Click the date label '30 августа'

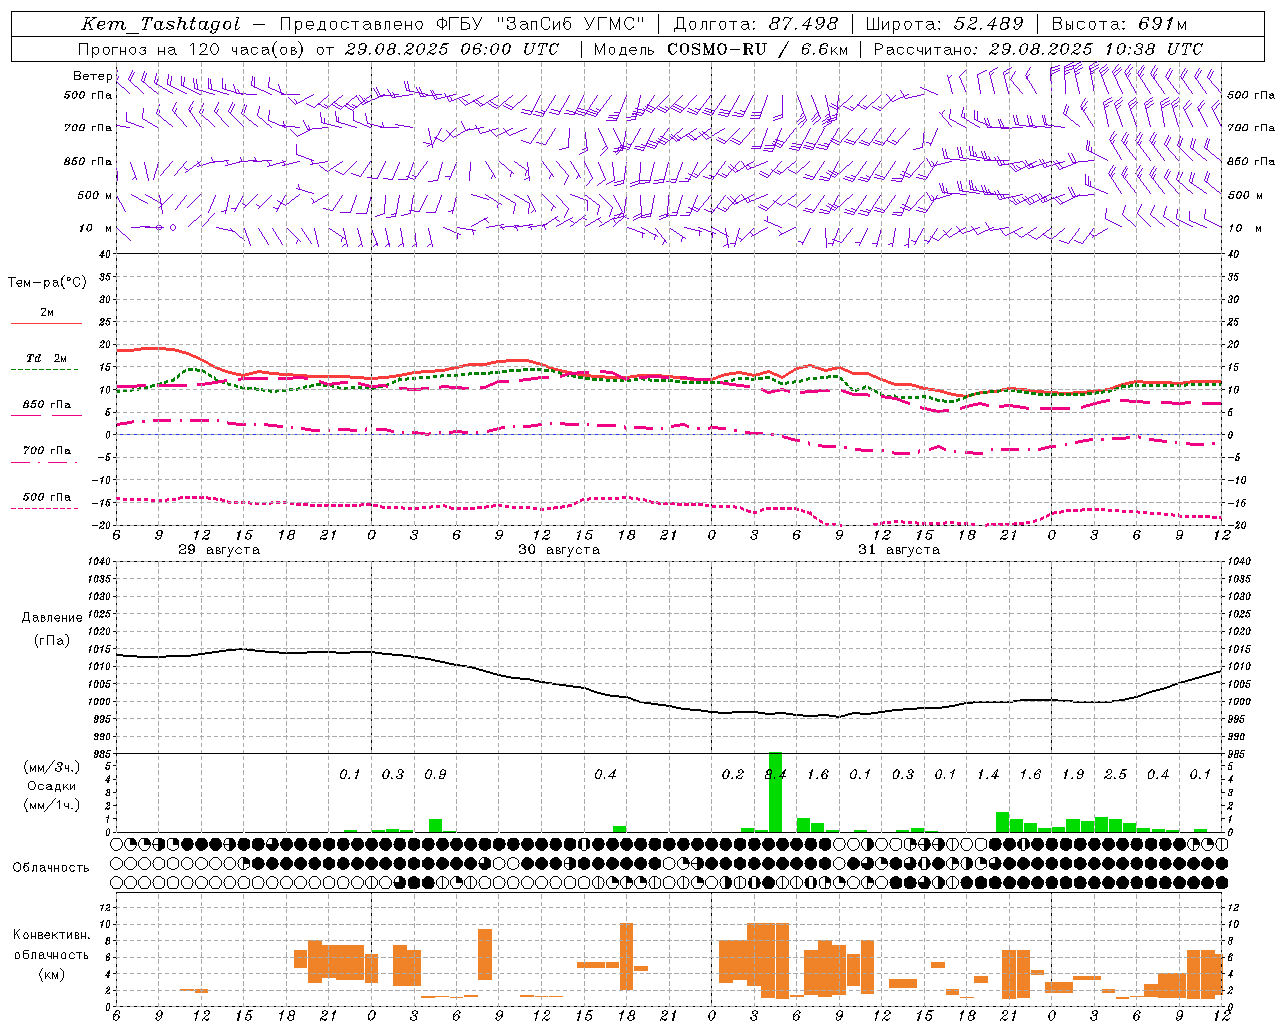coord(559,550)
